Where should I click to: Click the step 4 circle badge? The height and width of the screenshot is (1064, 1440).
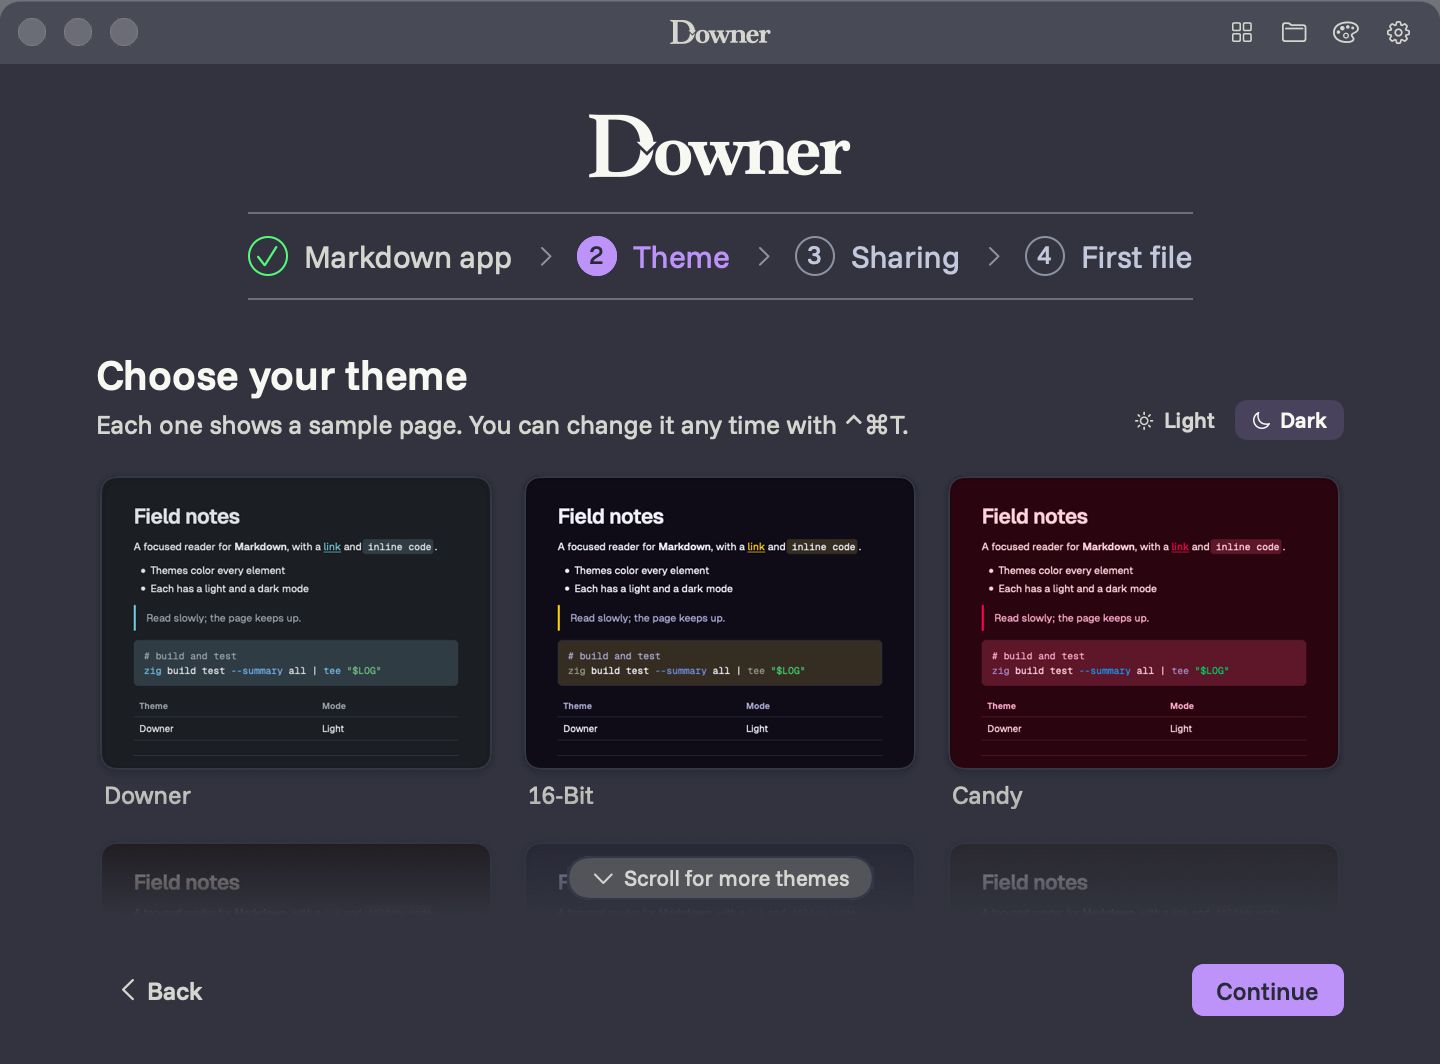click(x=1045, y=257)
